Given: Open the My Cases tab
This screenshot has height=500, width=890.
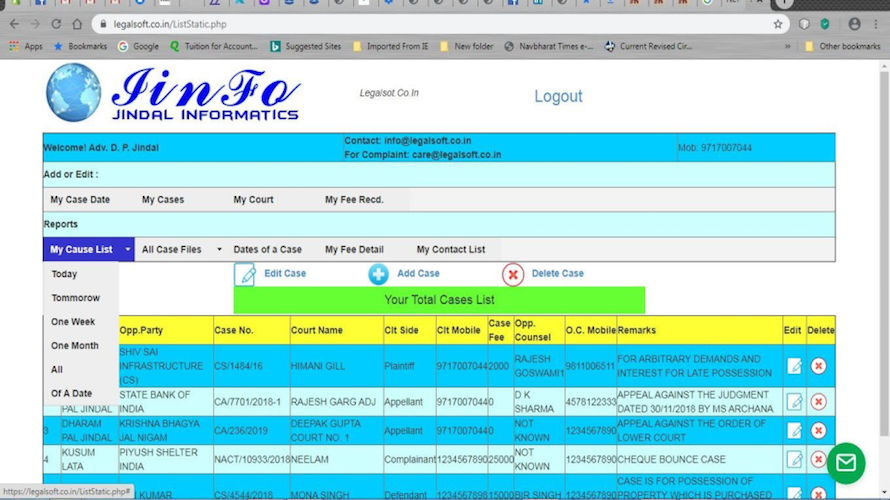Looking at the screenshot, I should tap(163, 200).
